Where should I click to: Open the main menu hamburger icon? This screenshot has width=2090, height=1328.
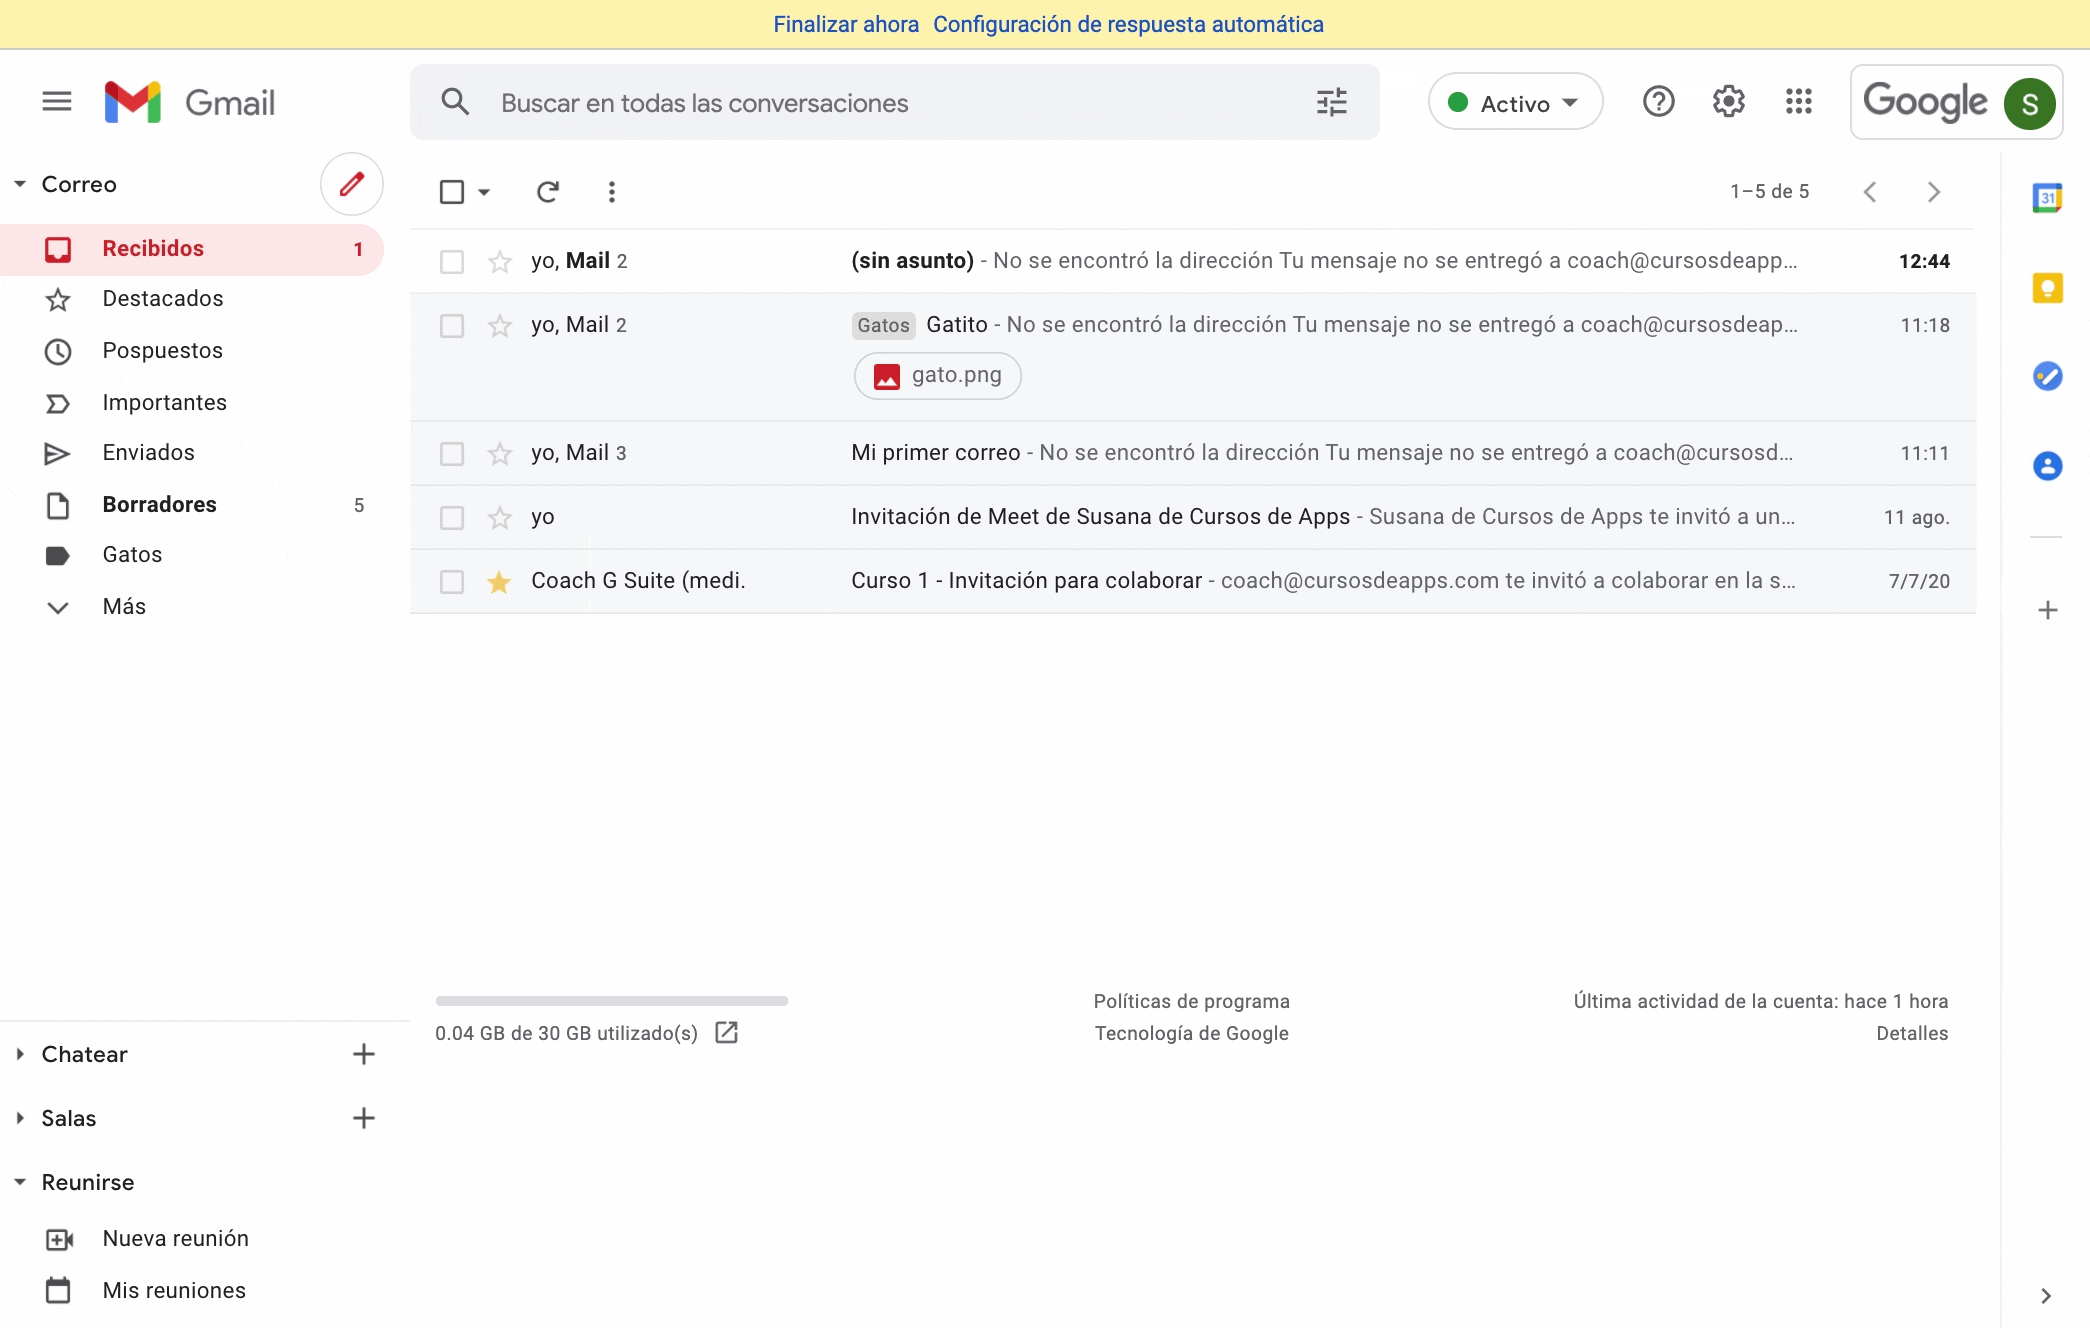[x=57, y=101]
